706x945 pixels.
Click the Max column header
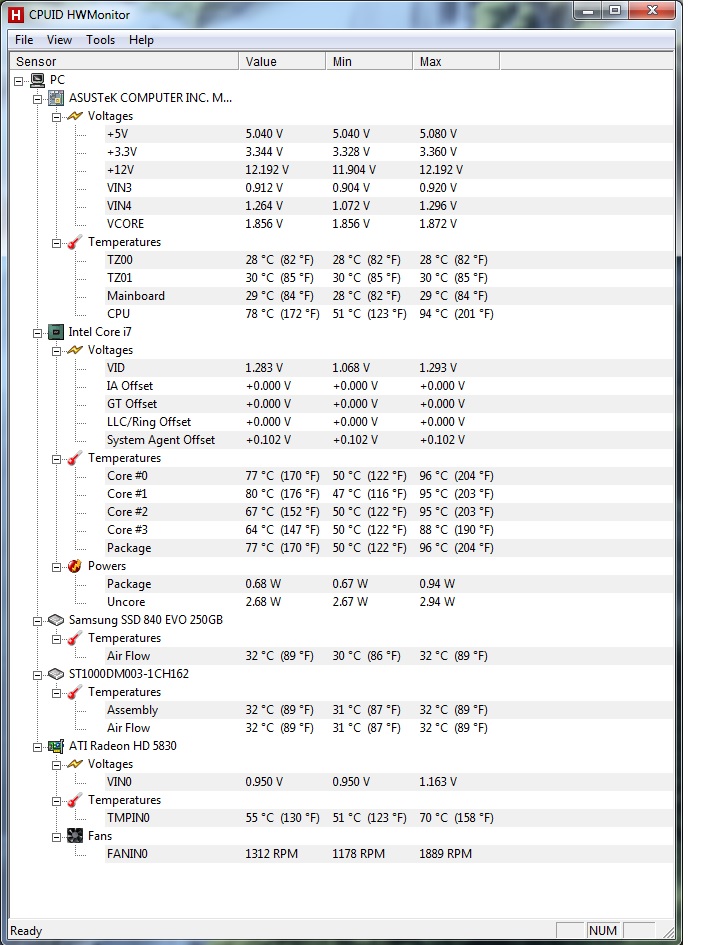[456, 61]
